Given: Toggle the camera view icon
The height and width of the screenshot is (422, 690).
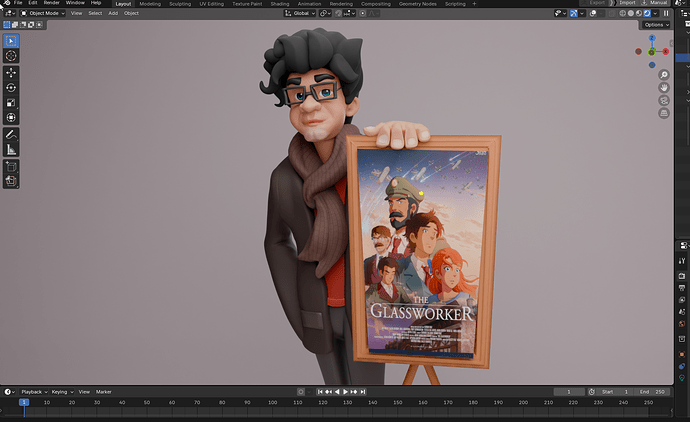Looking at the screenshot, I should coord(664,100).
